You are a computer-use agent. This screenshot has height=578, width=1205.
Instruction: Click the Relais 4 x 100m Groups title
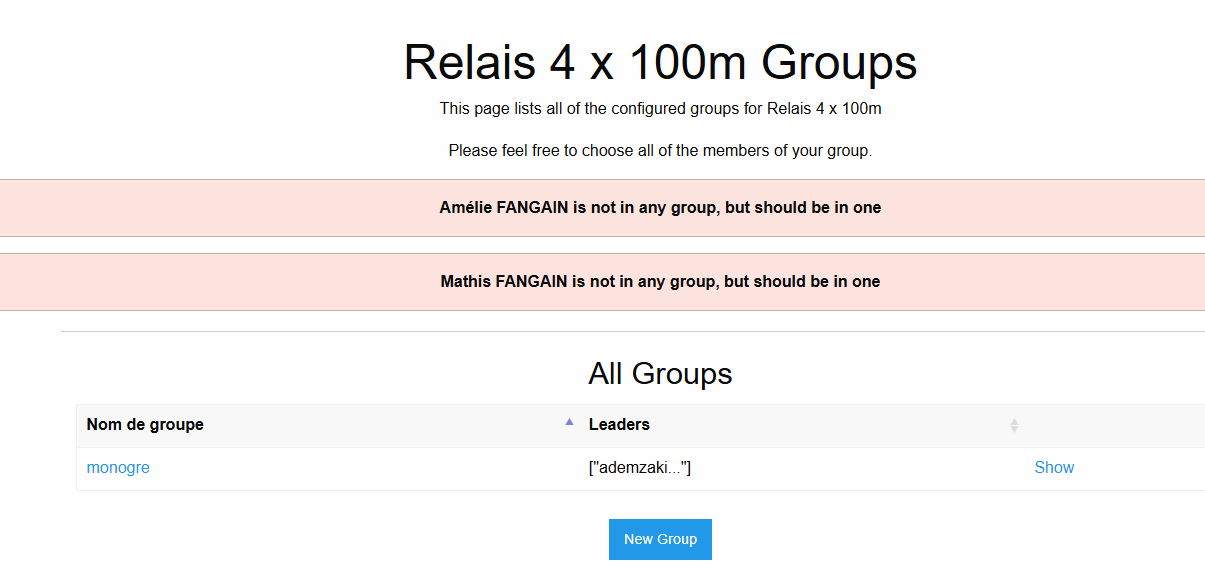point(660,63)
